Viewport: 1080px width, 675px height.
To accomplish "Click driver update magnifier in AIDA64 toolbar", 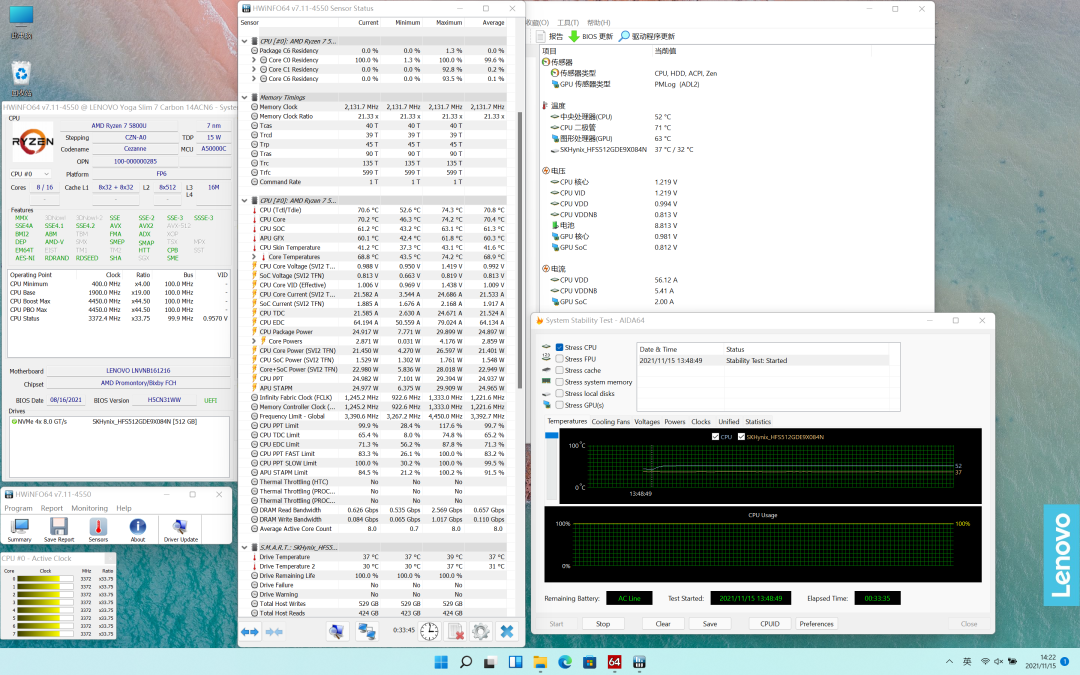I will pyautogui.click(x=624, y=37).
